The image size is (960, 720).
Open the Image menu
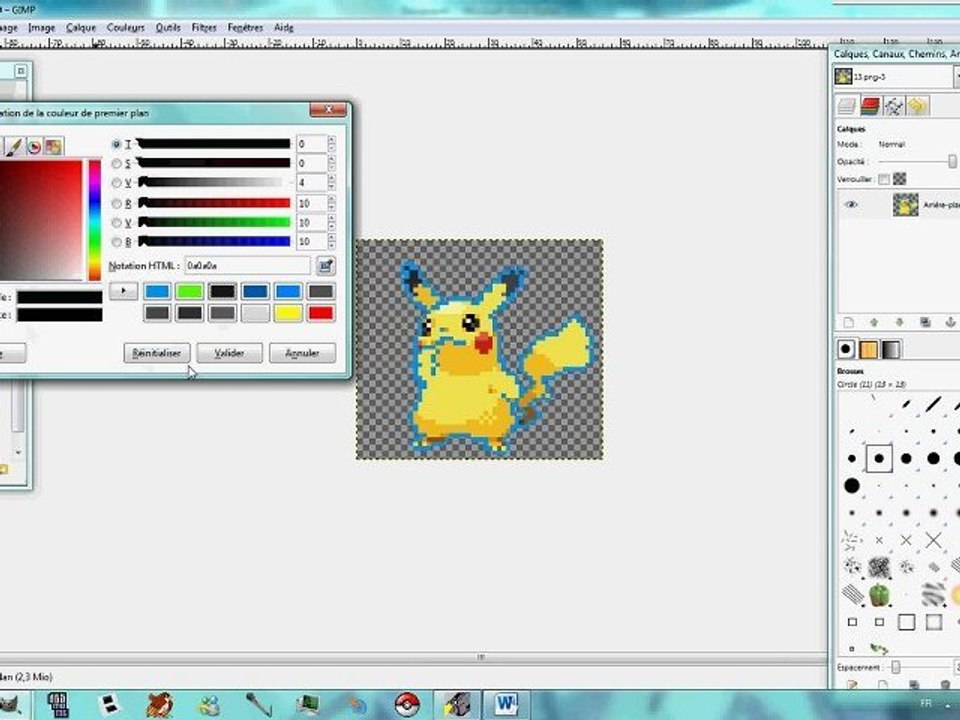[42, 28]
